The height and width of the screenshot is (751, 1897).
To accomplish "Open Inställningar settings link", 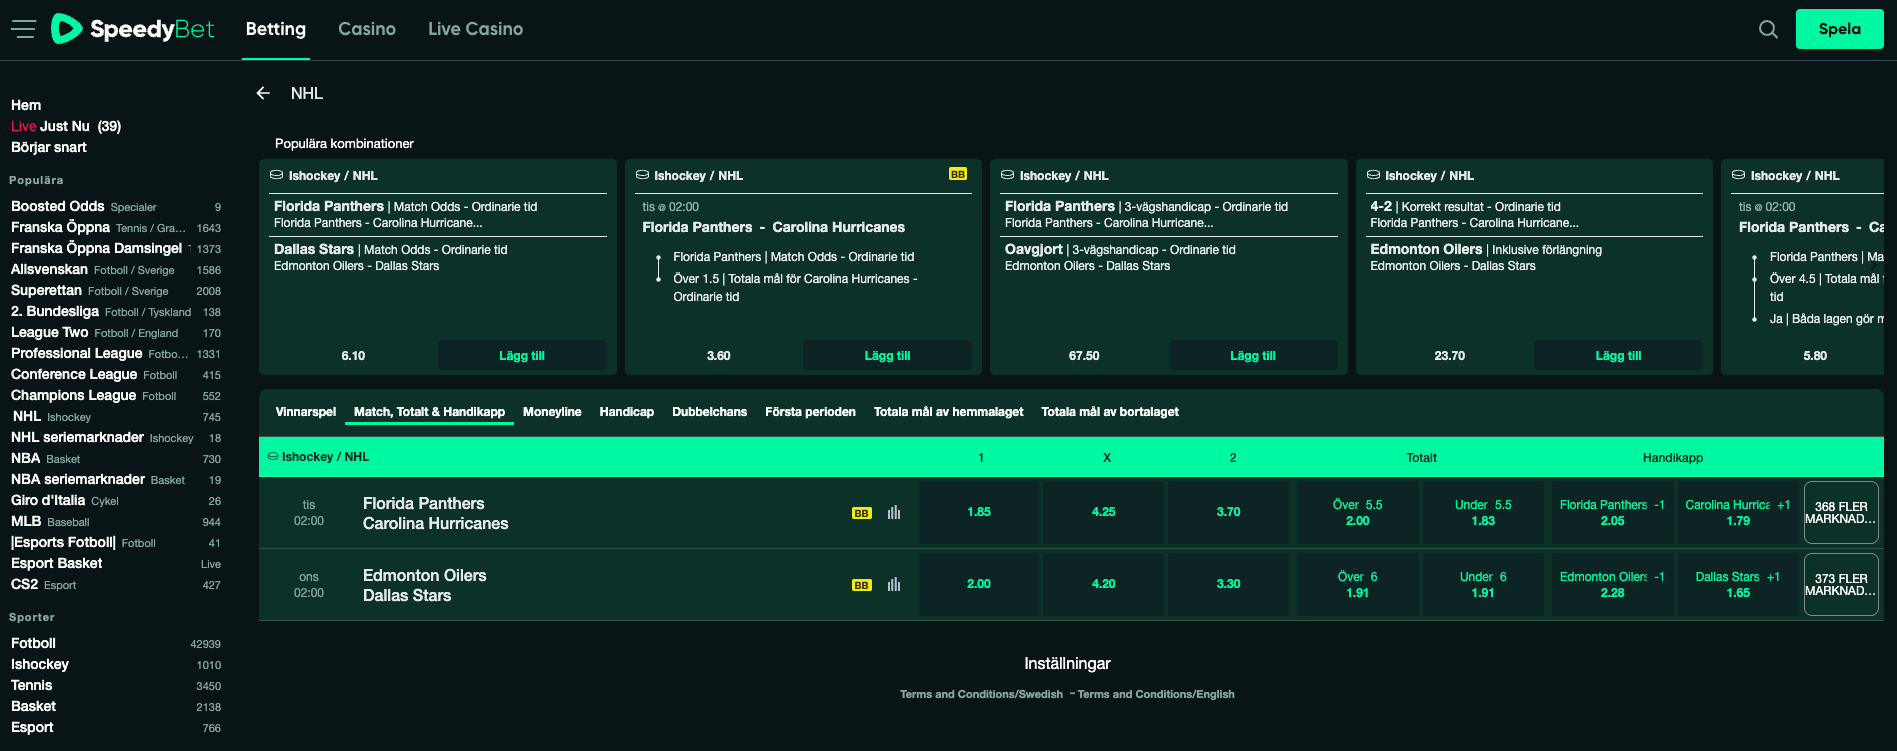I will pos(1067,663).
